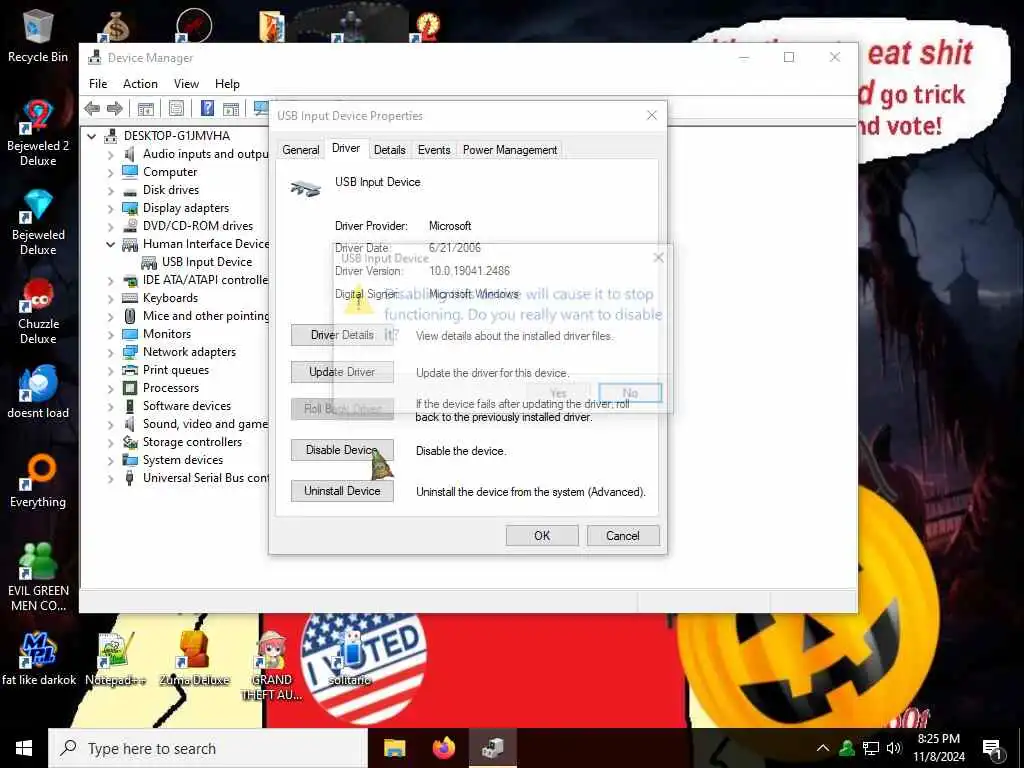Click the green person tray icon
This screenshot has width=1024, height=768.
(847, 748)
